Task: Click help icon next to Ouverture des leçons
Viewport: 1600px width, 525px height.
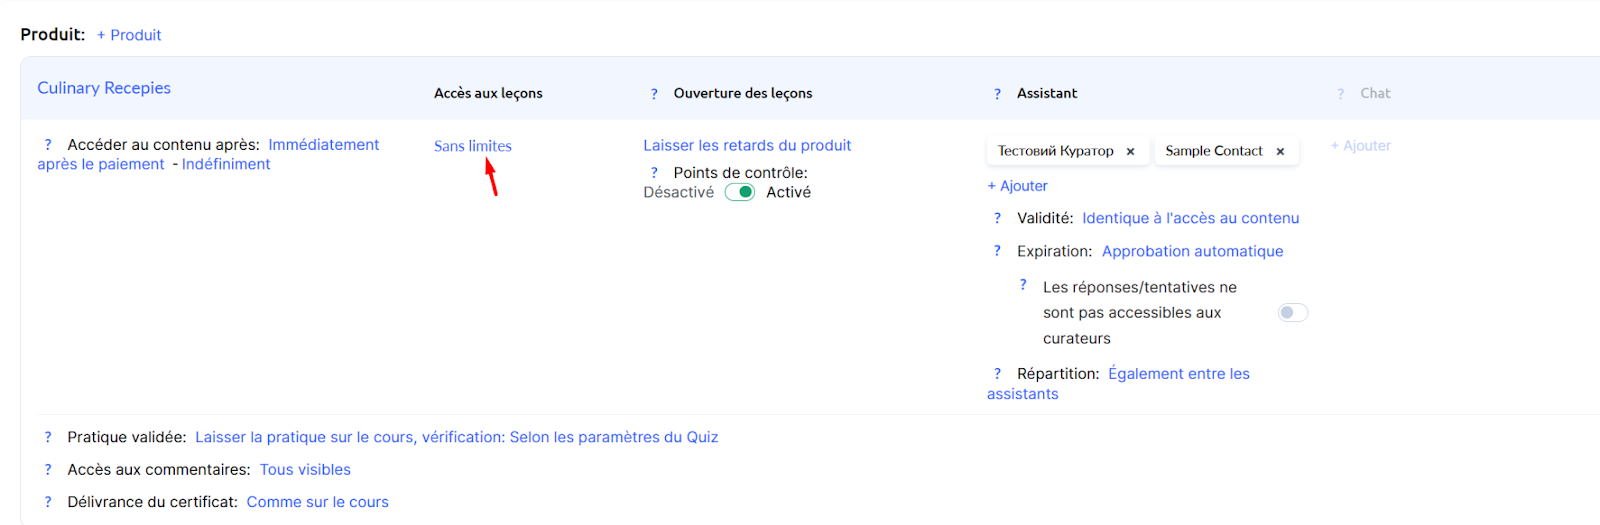Action: pos(654,94)
